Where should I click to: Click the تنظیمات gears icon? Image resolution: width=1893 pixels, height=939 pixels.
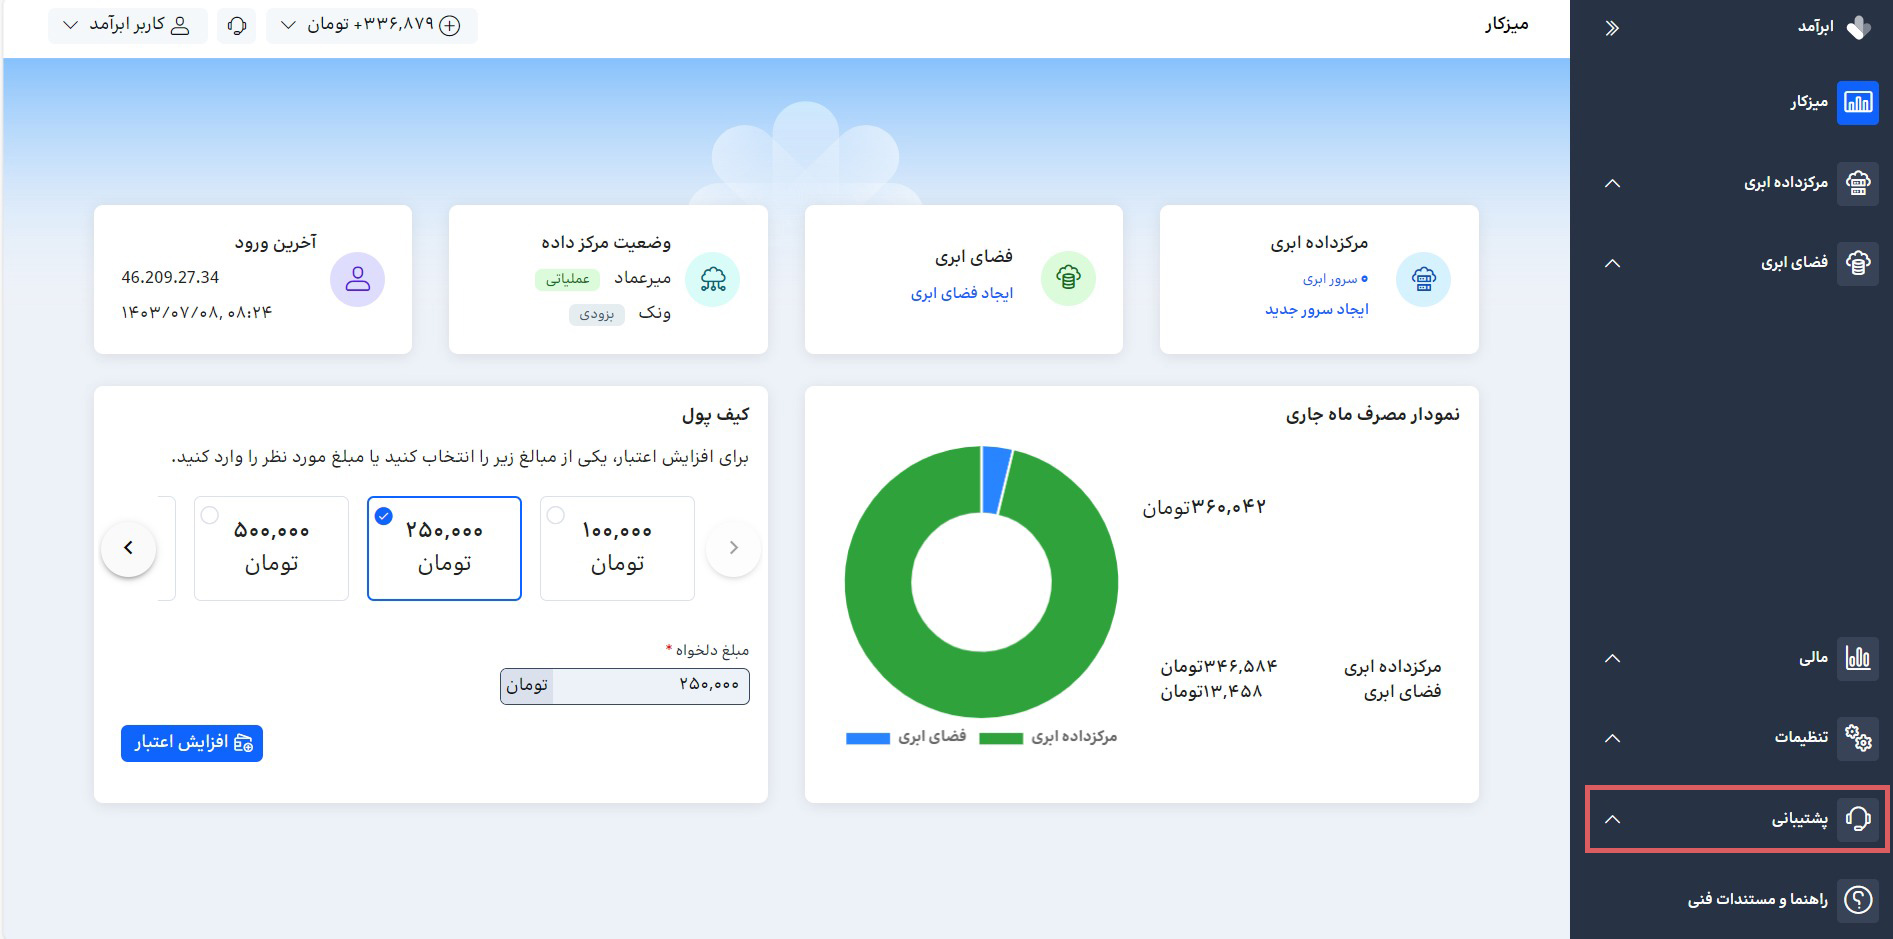1858,738
